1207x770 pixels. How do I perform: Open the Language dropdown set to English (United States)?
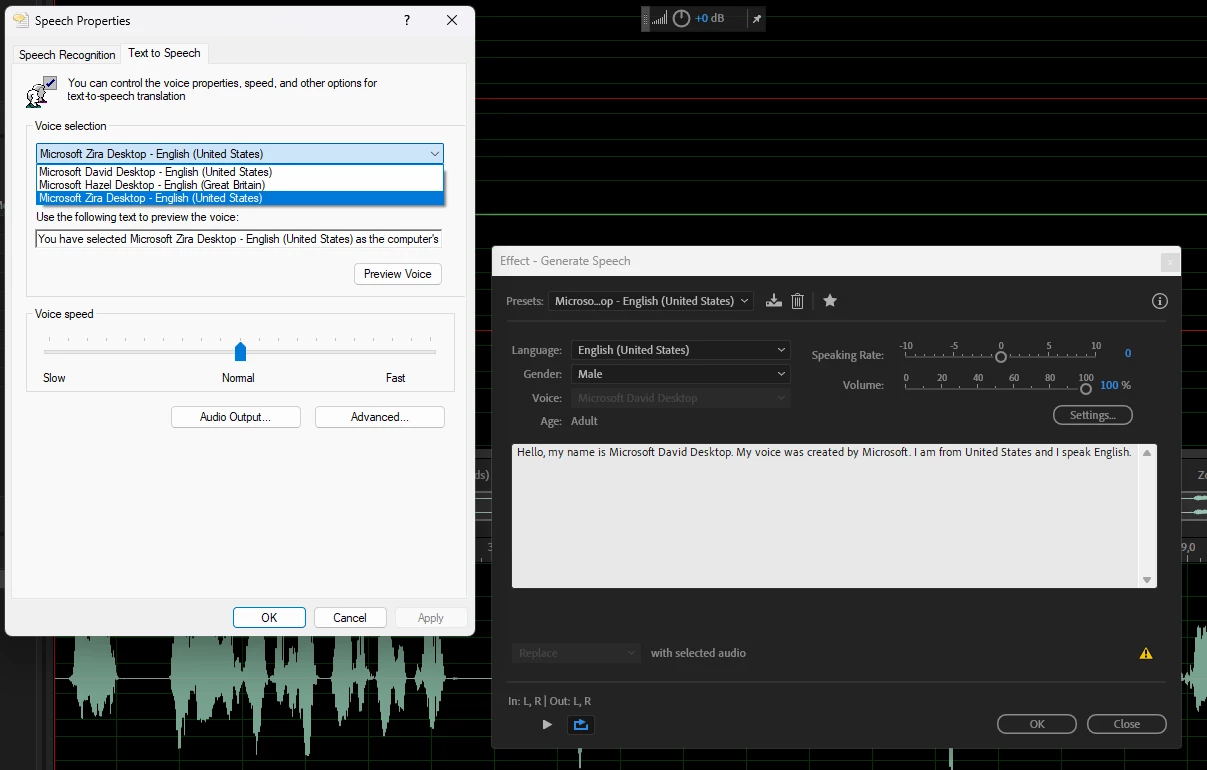pyautogui.click(x=681, y=350)
